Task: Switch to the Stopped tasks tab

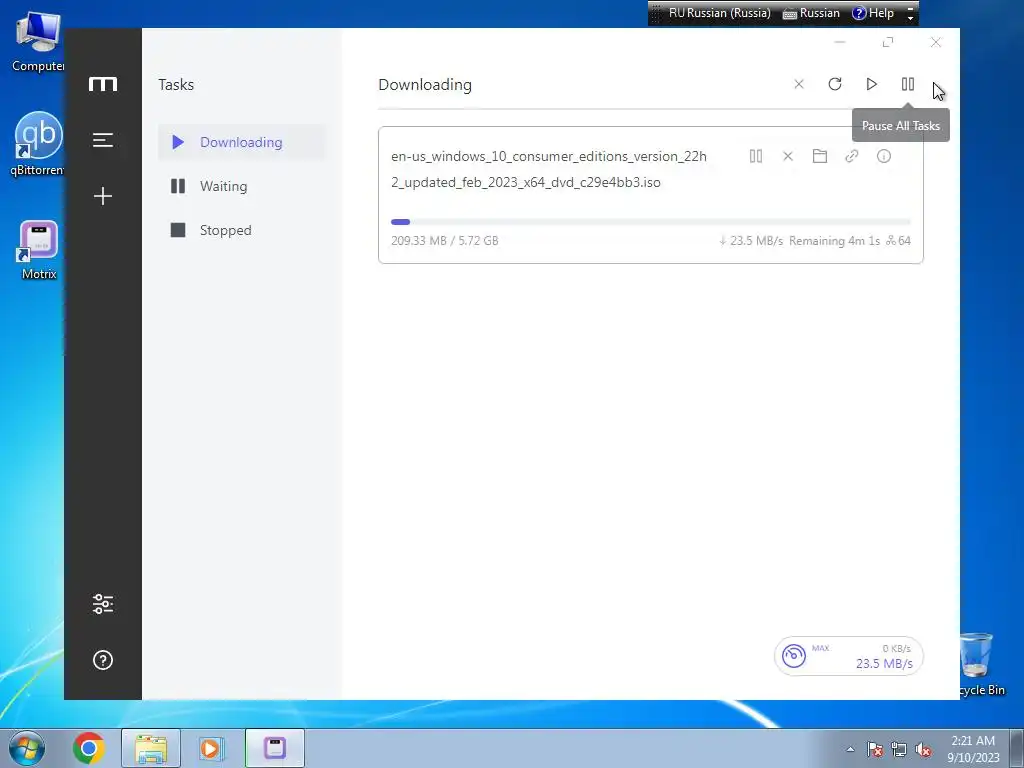Action: tap(242, 230)
